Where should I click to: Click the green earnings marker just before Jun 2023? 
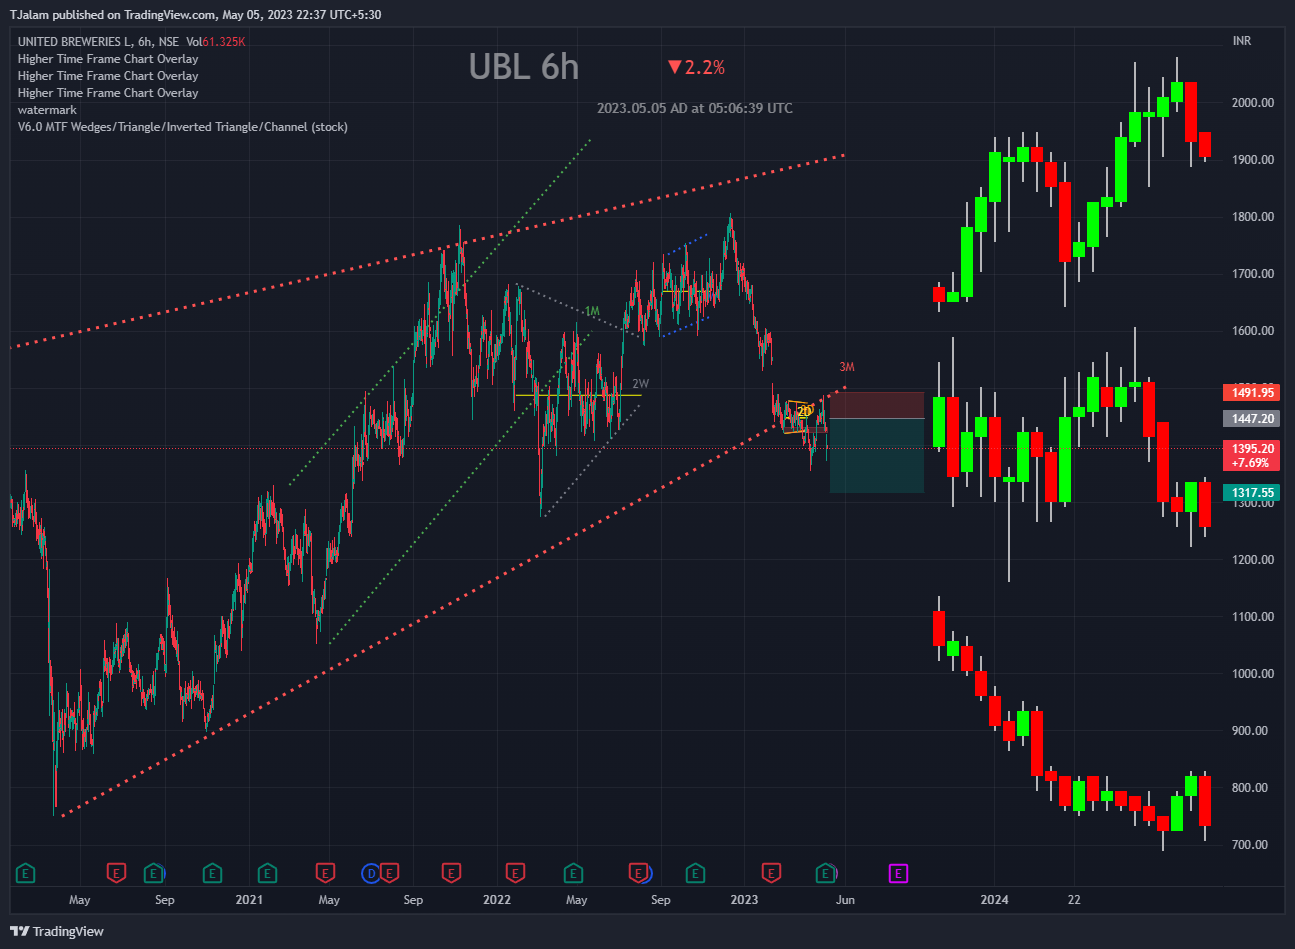click(x=826, y=874)
